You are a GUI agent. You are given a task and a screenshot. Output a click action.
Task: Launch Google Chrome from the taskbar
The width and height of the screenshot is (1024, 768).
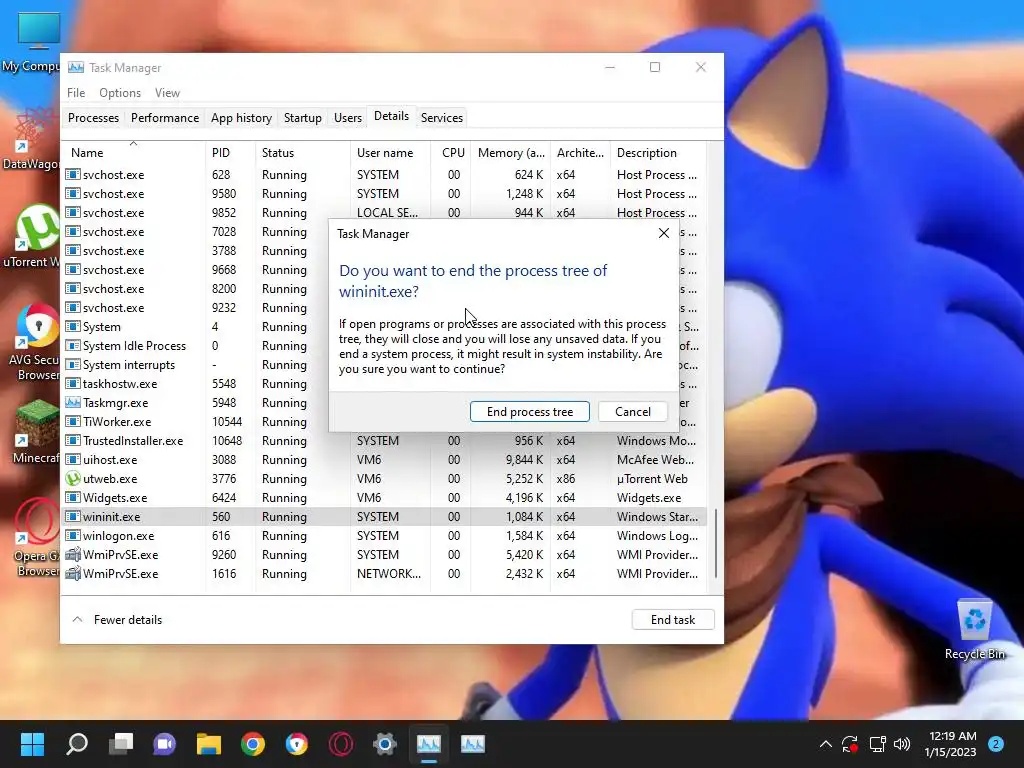[x=253, y=743]
